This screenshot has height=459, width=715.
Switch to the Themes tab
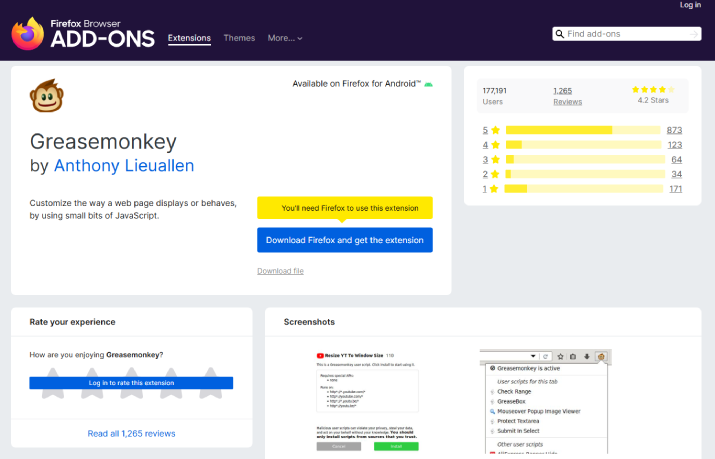pos(239,38)
